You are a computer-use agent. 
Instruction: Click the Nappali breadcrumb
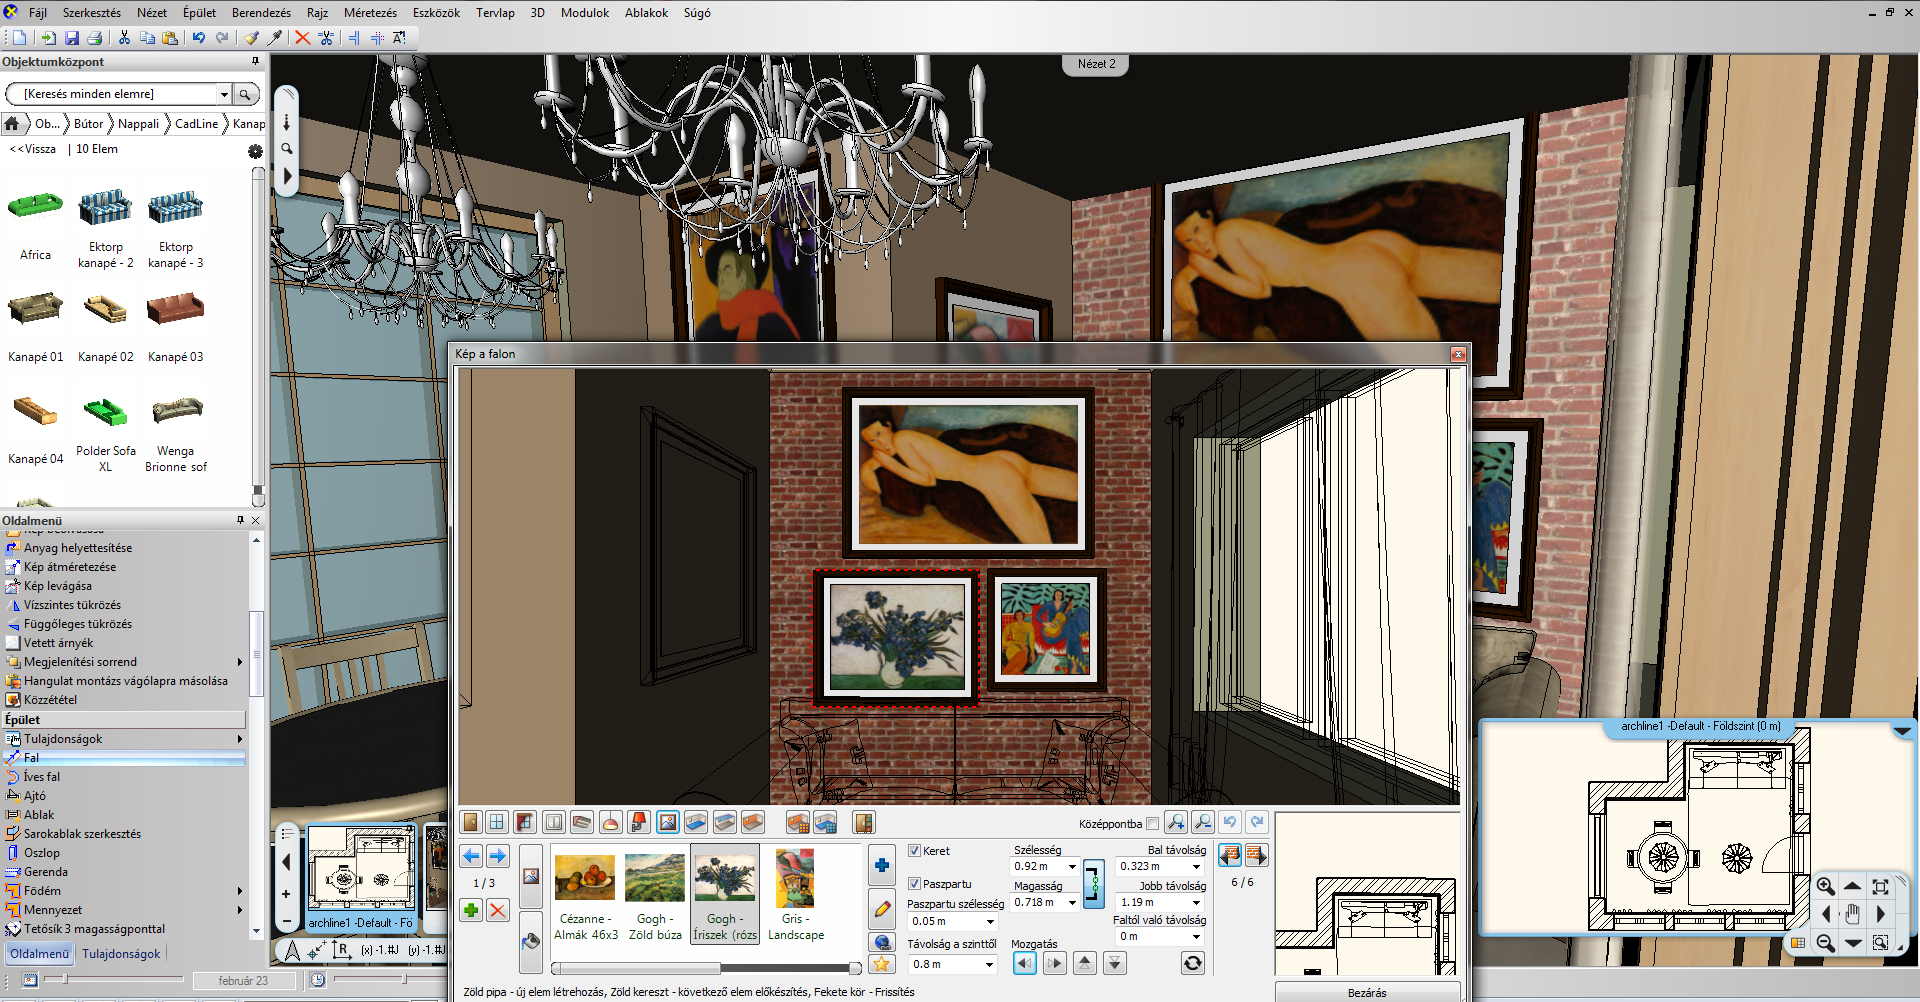[138, 124]
